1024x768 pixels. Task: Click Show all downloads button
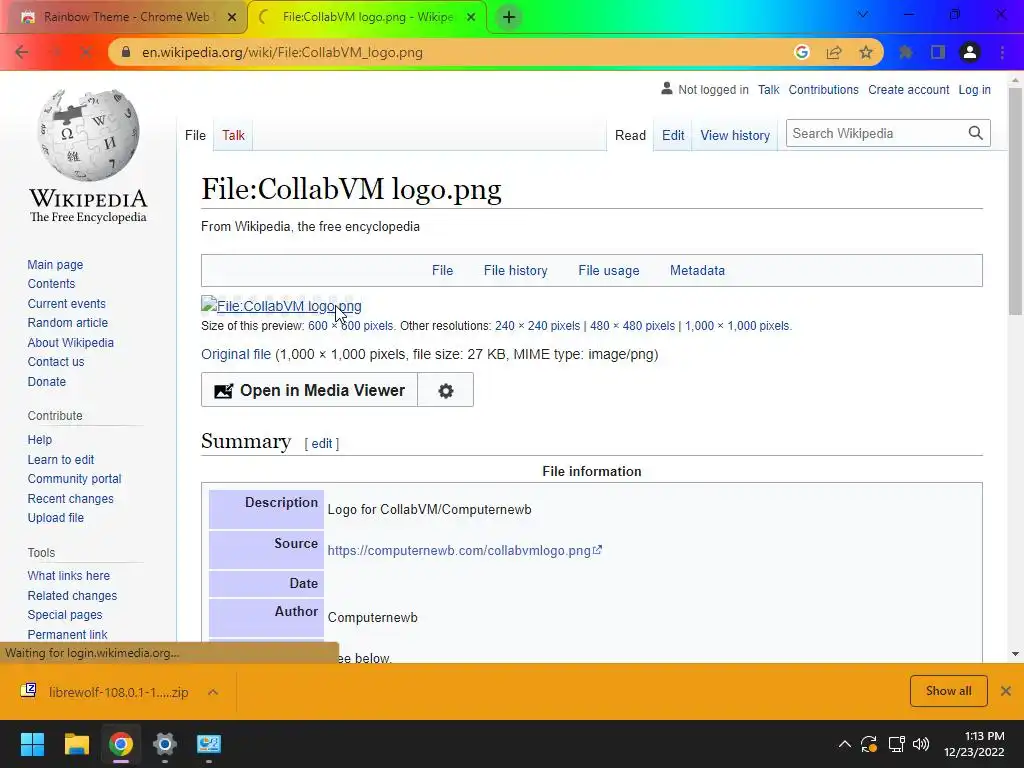[948, 691]
